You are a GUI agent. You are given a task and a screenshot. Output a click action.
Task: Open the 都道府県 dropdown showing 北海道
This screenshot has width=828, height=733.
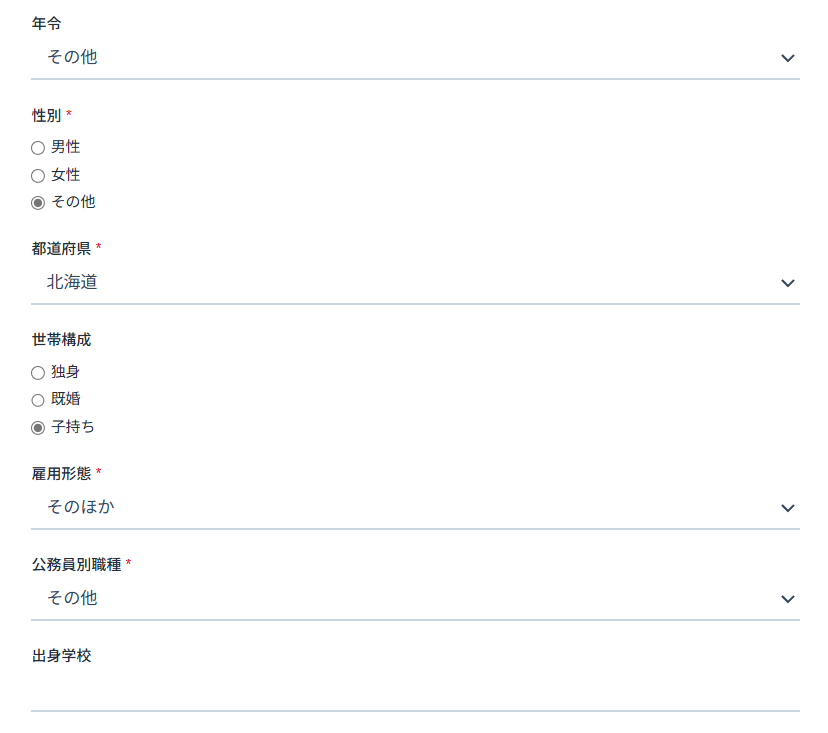click(x=415, y=283)
